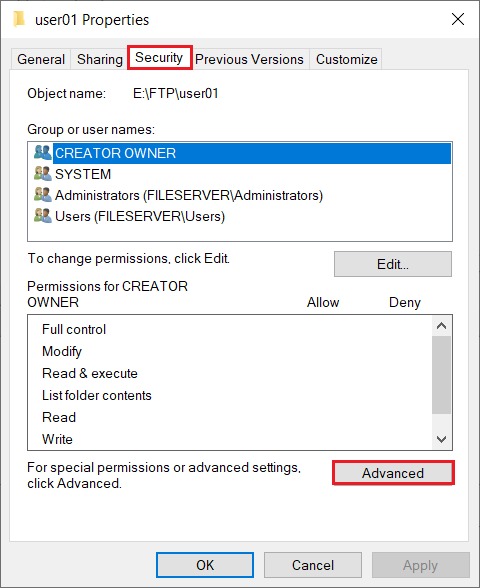Open the Previous Versions tab

(249, 59)
